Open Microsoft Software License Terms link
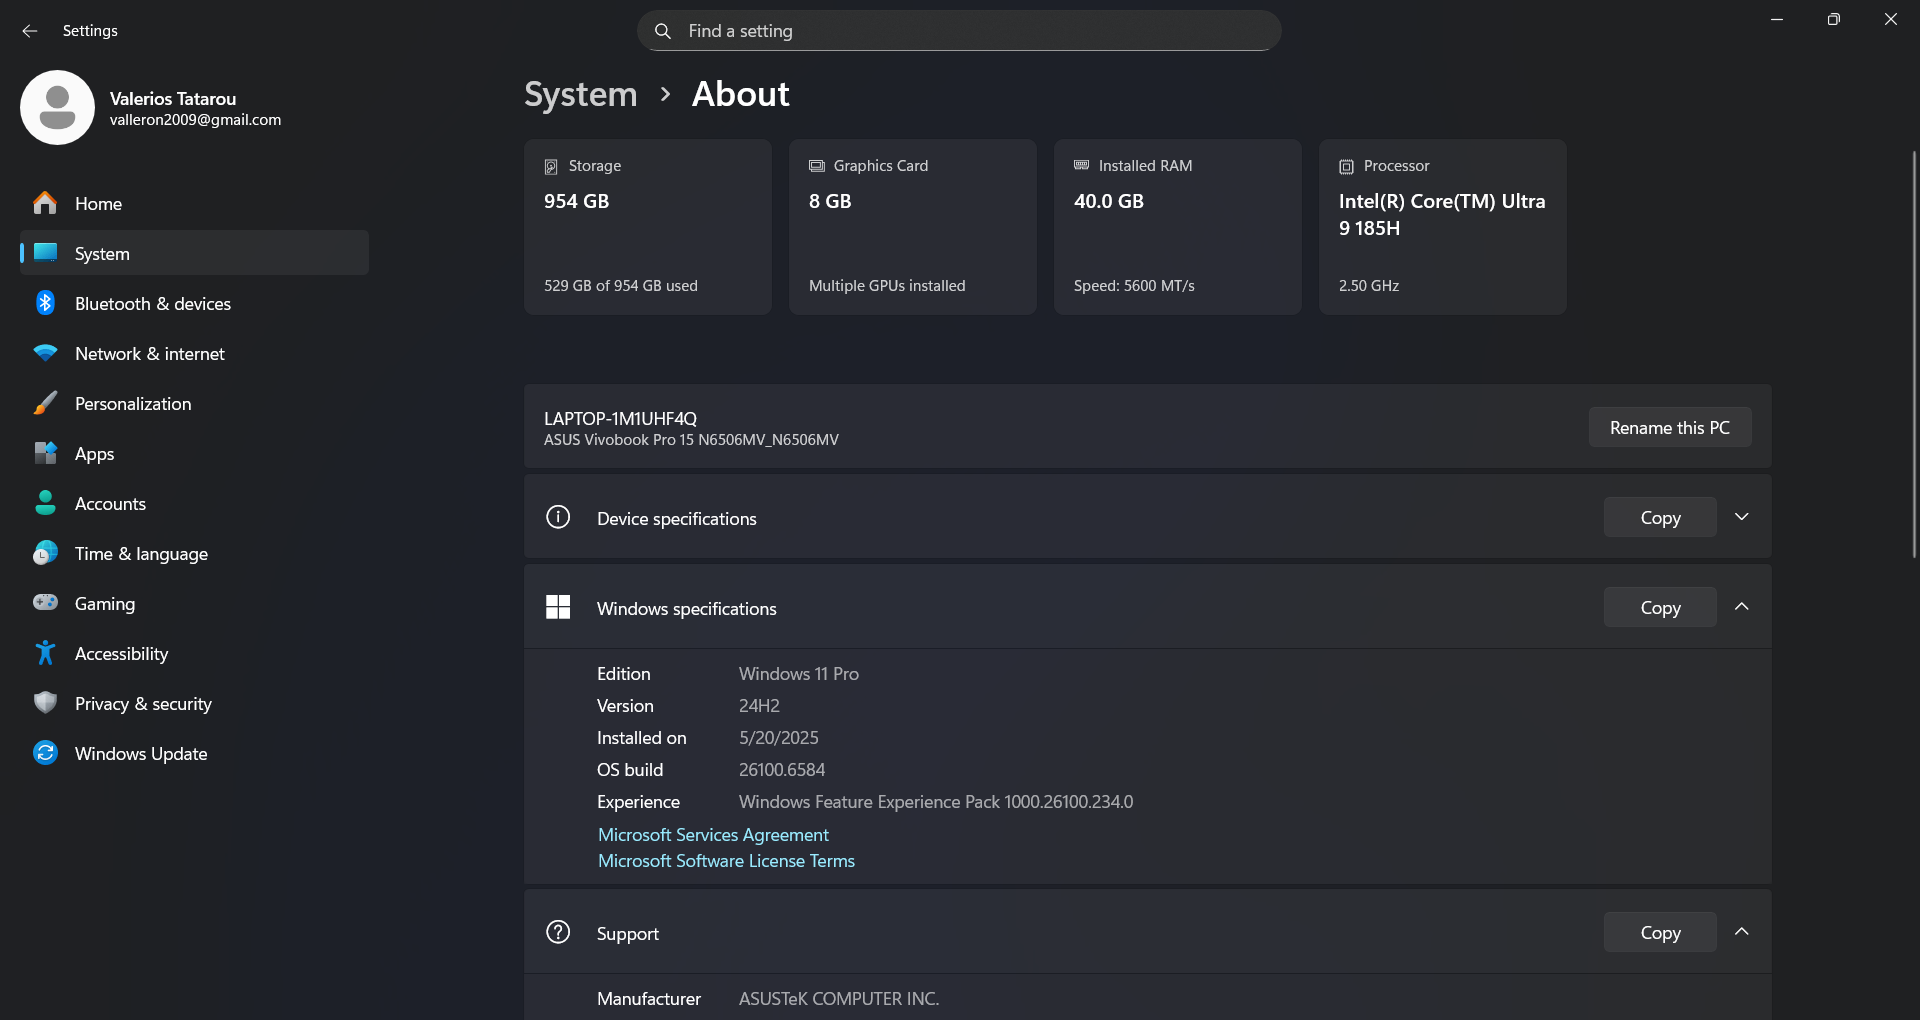This screenshot has height=1020, width=1920. pyautogui.click(x=726, y=861)
